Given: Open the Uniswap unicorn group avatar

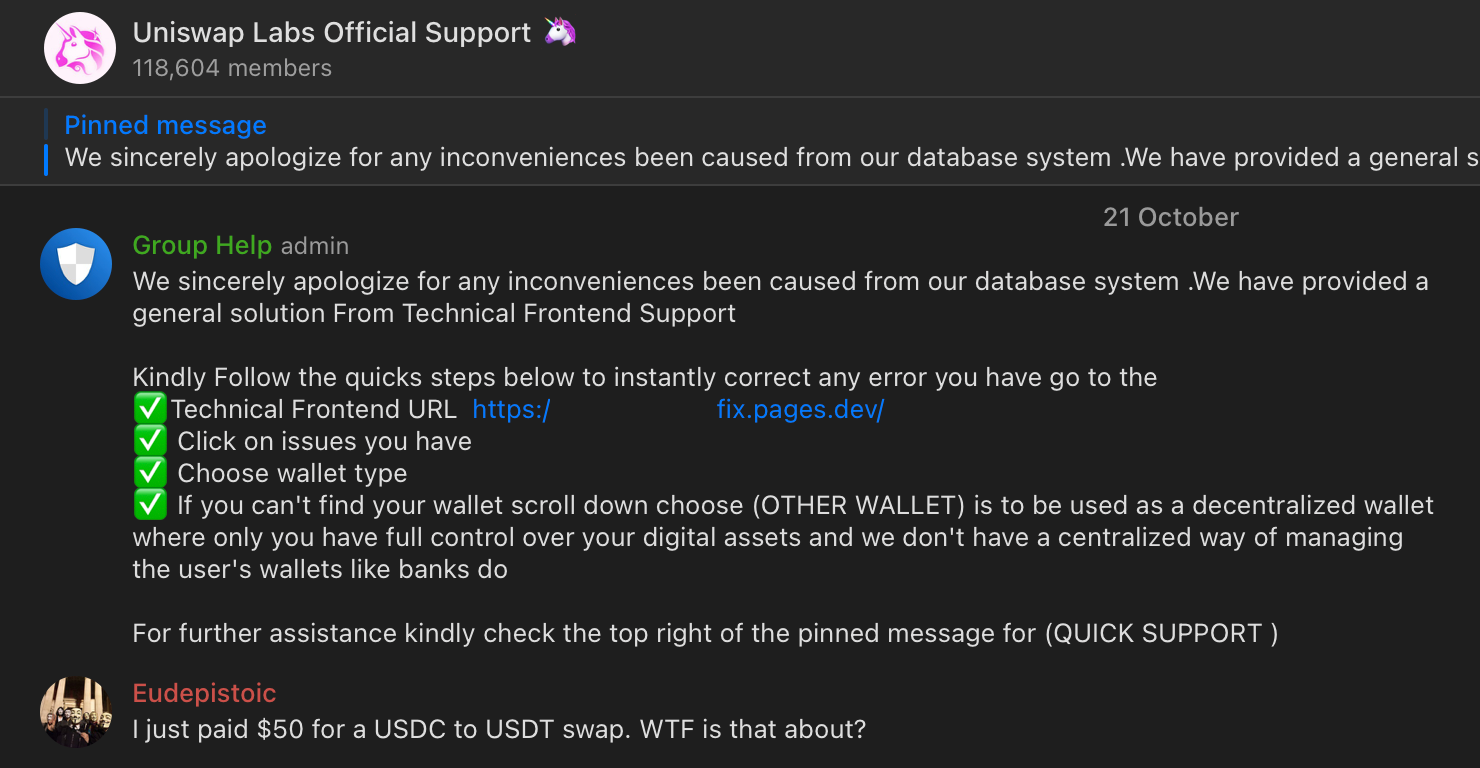Looking at the screenshot, I should pos(80,48).
